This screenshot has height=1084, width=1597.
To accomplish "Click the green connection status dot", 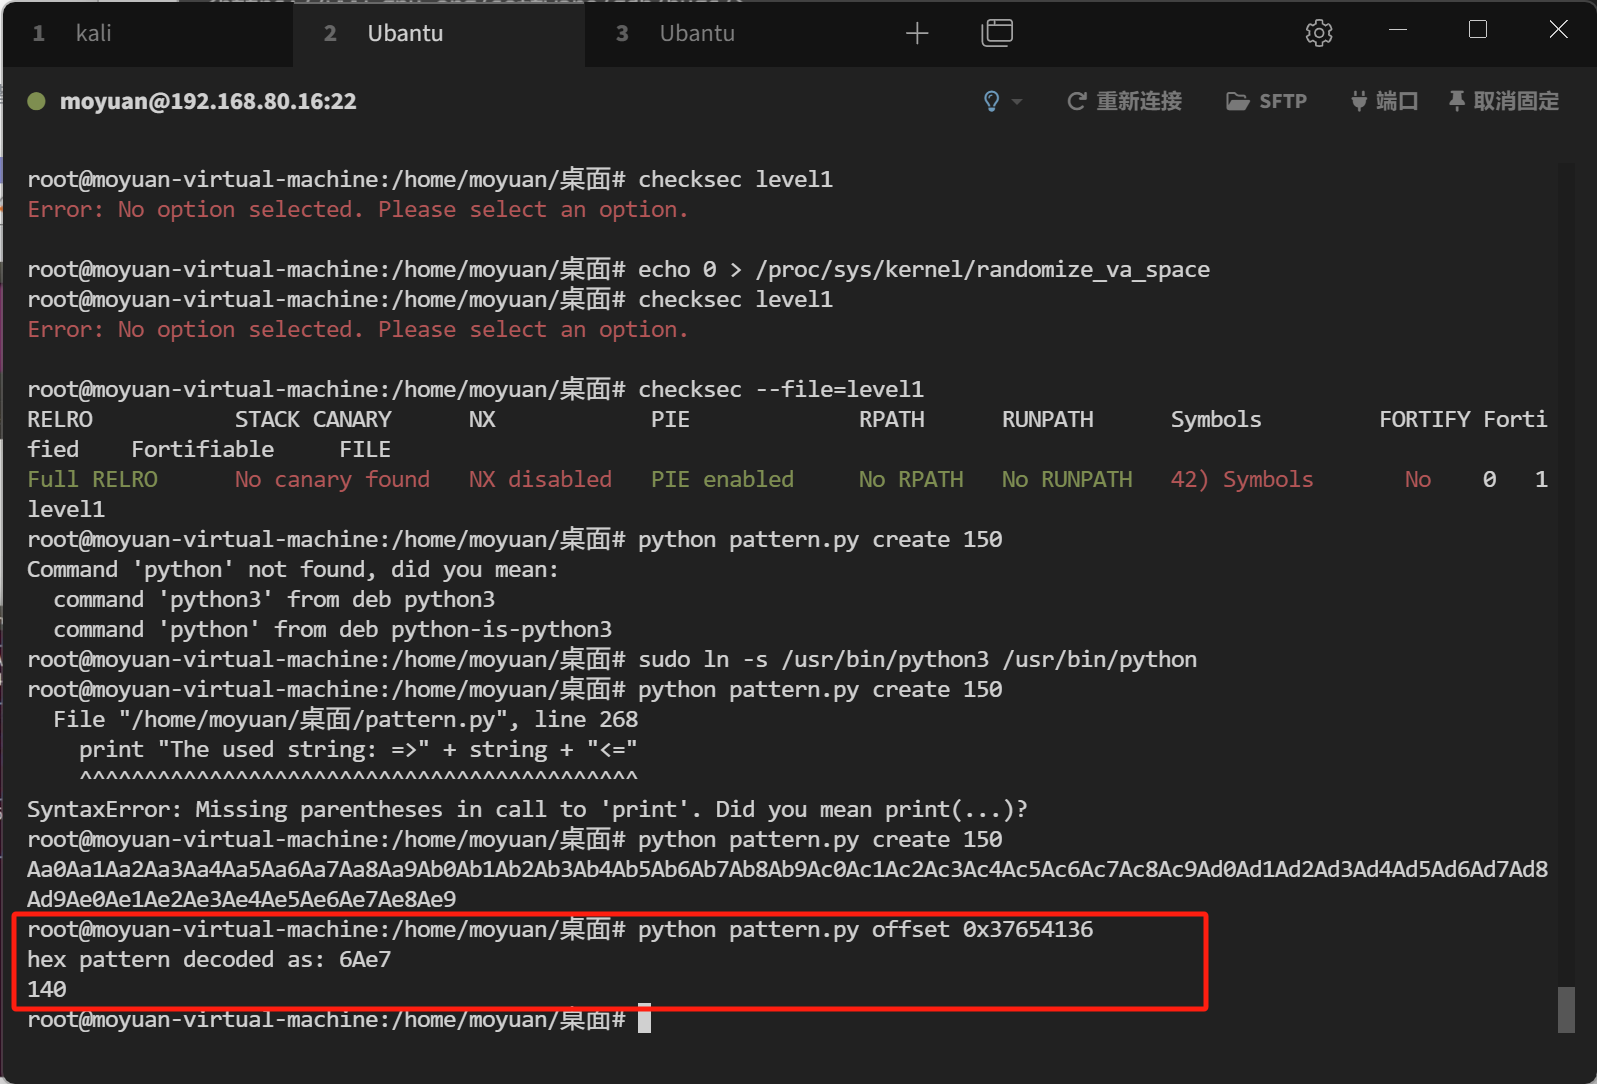I will pyautogui.click(x=37, y=101).
